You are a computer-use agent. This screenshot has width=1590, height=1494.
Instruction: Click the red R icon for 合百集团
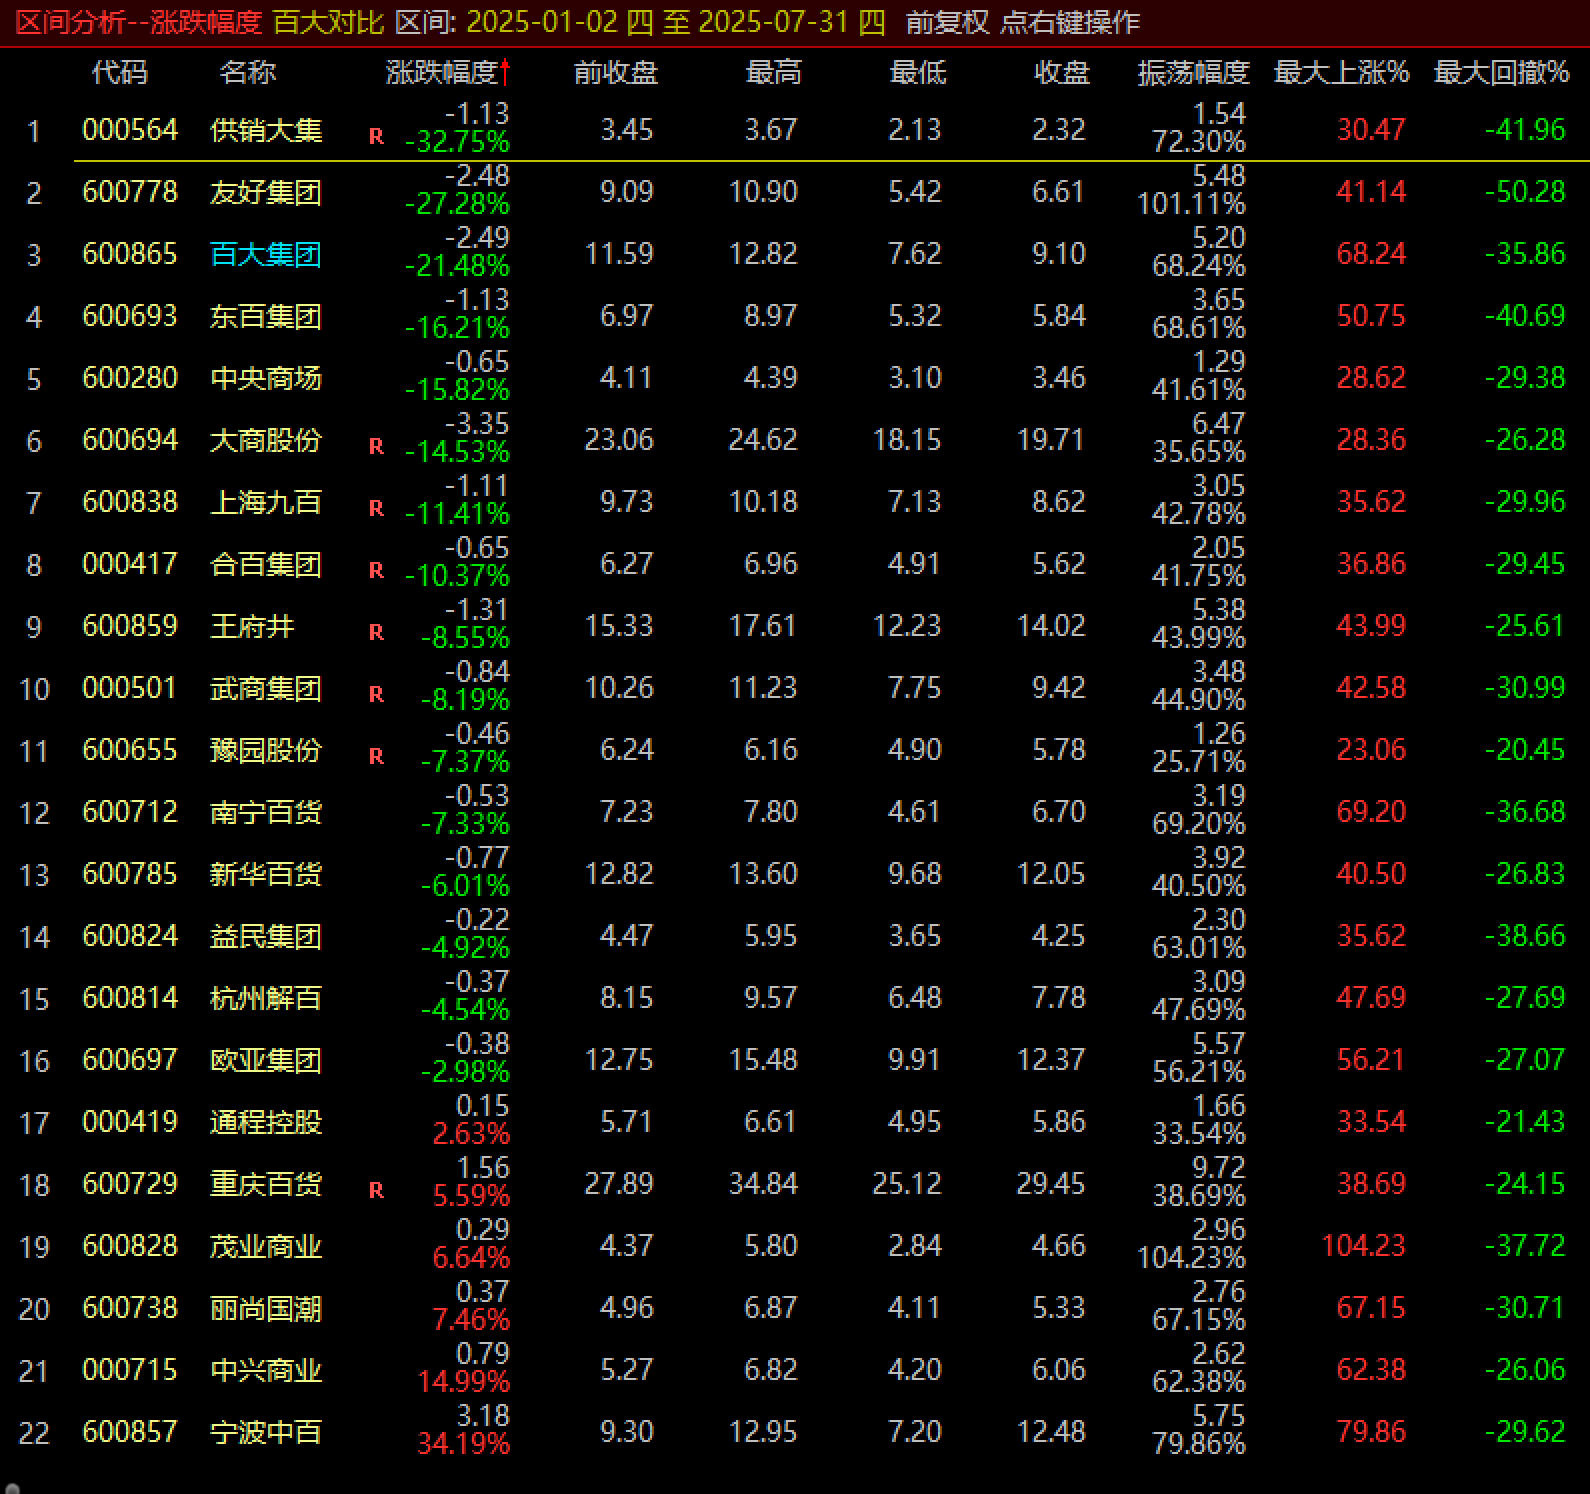point(376,570)
